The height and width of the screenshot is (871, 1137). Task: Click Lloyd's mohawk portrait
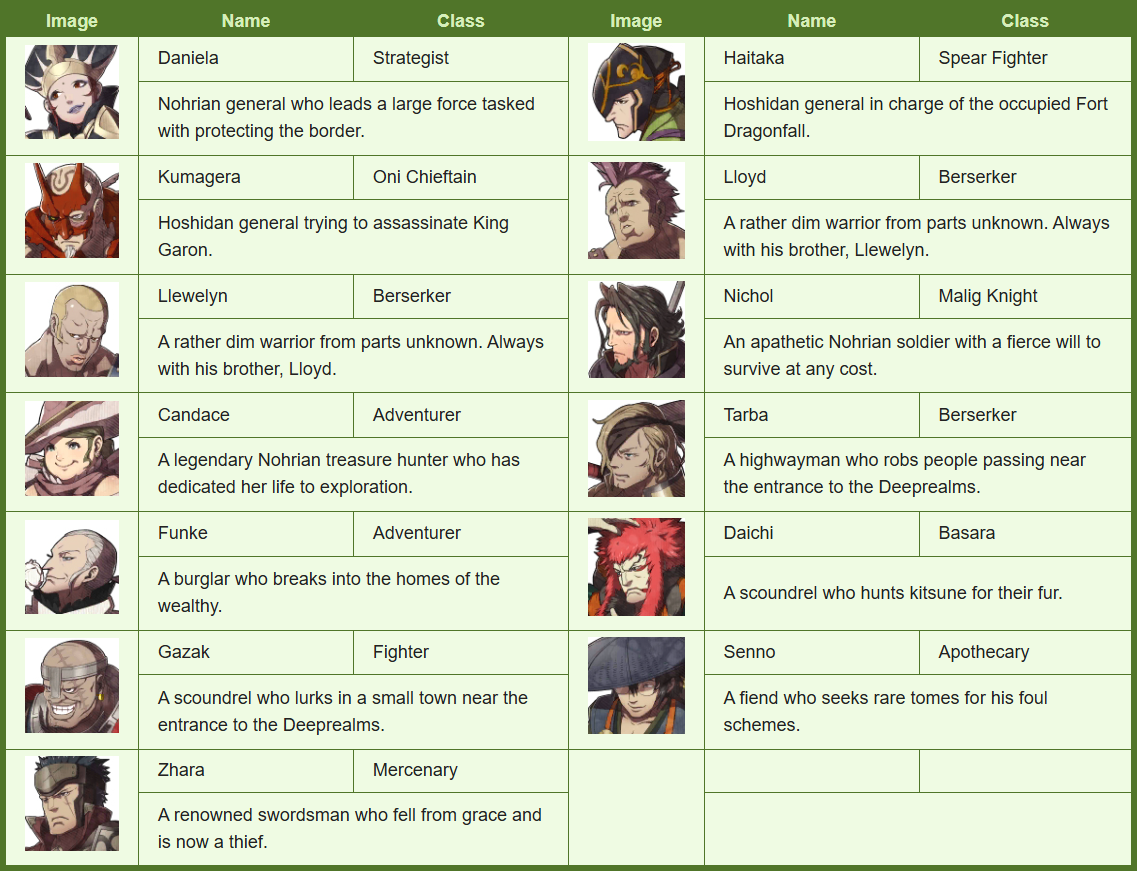(x=636, y=210)
